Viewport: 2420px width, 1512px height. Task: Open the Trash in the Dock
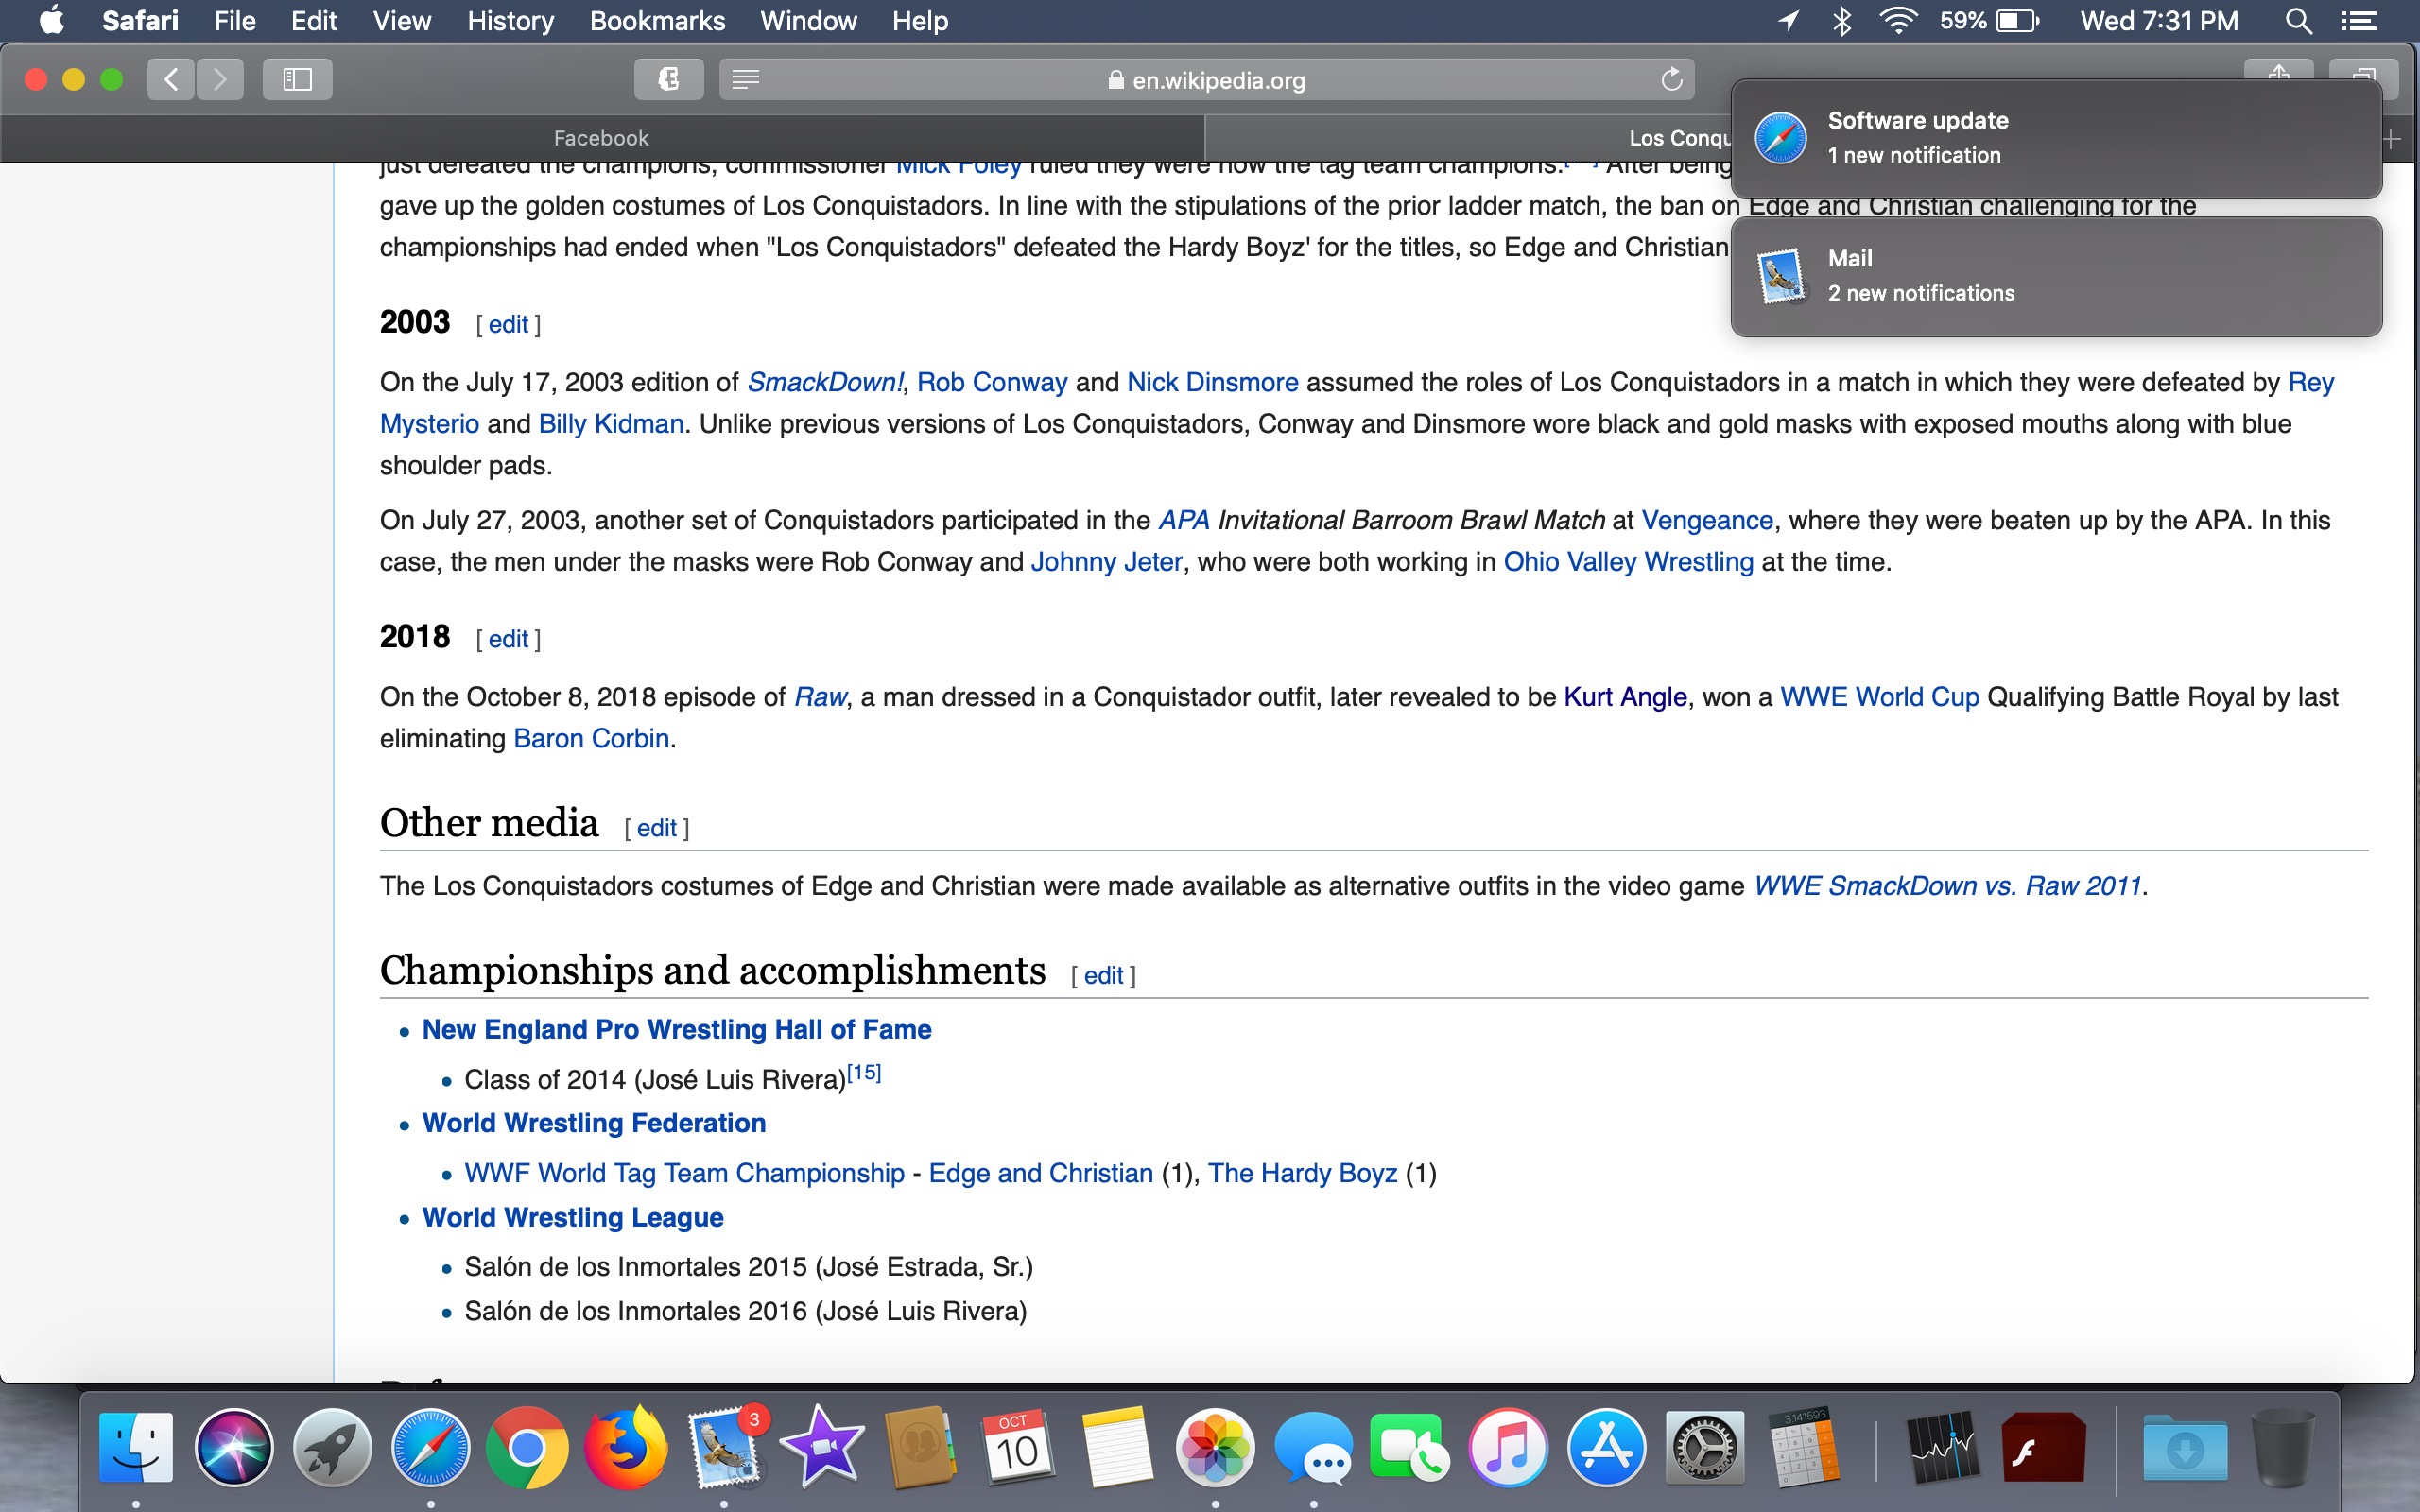point(2282,1447)
